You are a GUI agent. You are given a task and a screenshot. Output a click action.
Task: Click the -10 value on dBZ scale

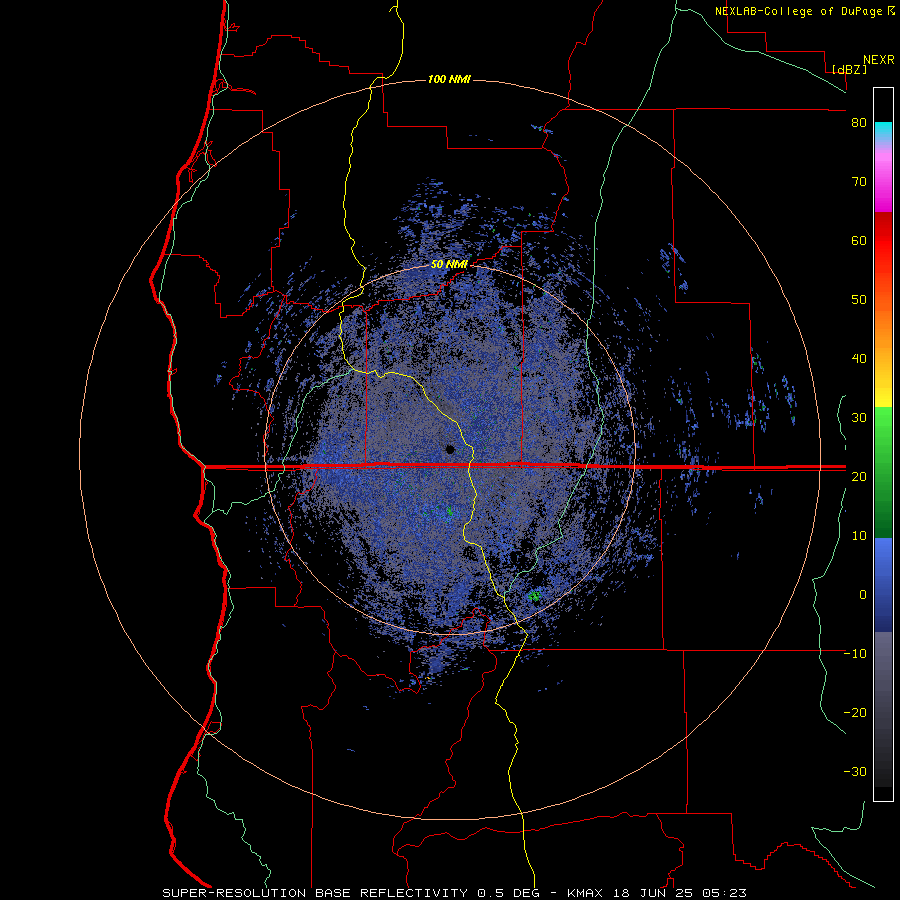pos(855,654)
